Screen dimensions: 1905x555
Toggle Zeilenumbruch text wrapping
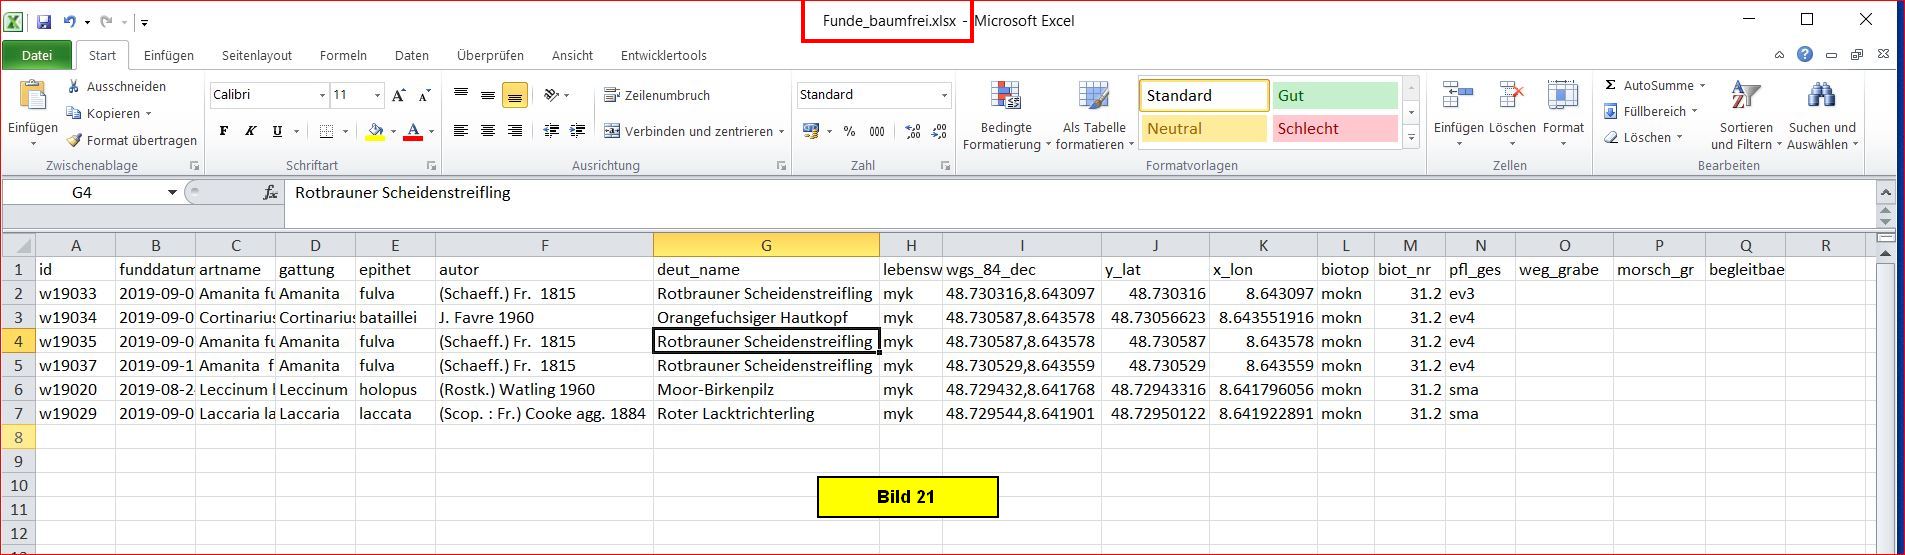[657, 95]
